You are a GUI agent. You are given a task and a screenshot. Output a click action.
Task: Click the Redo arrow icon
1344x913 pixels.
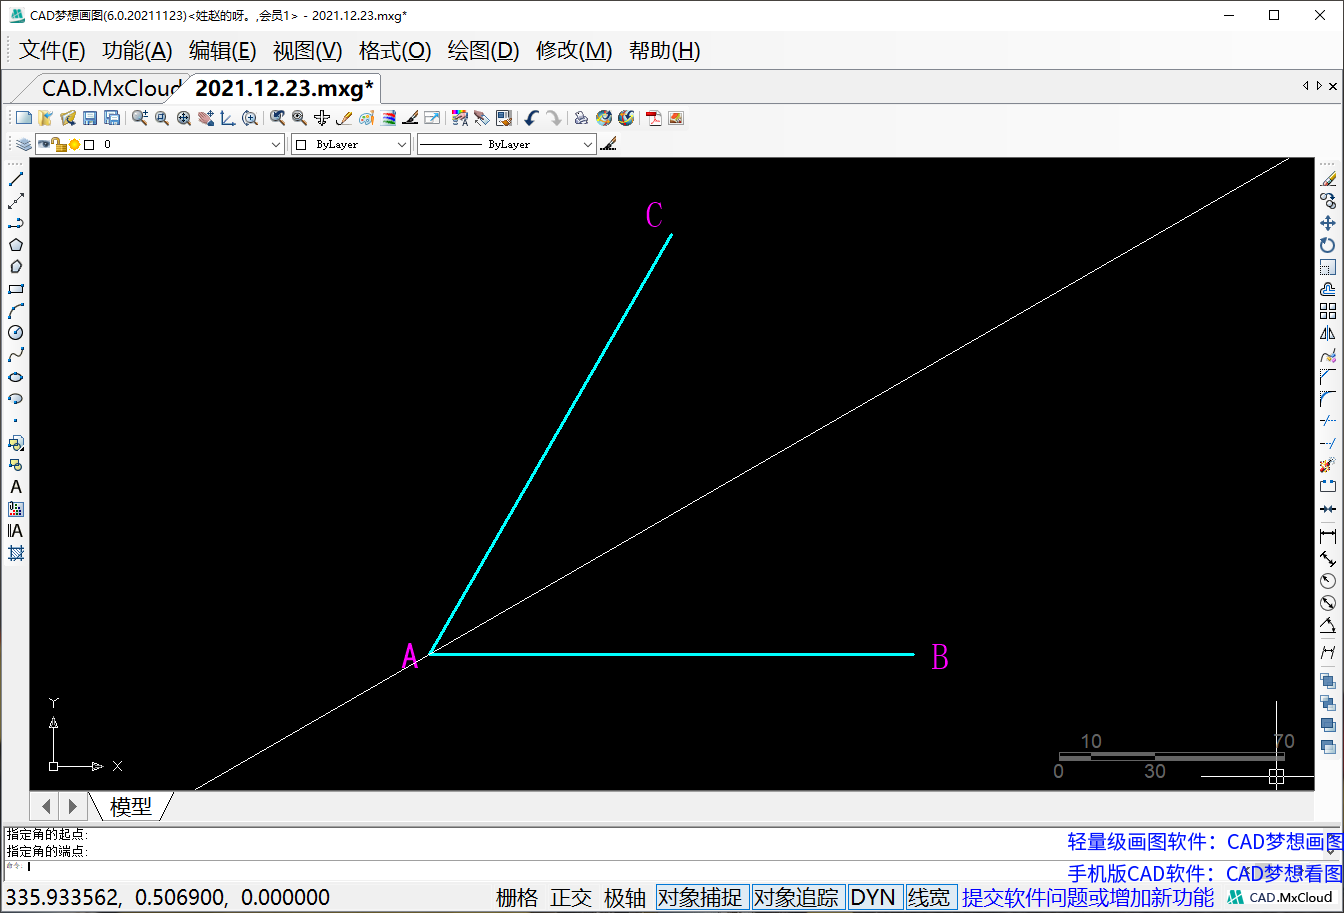pos(553,118)
